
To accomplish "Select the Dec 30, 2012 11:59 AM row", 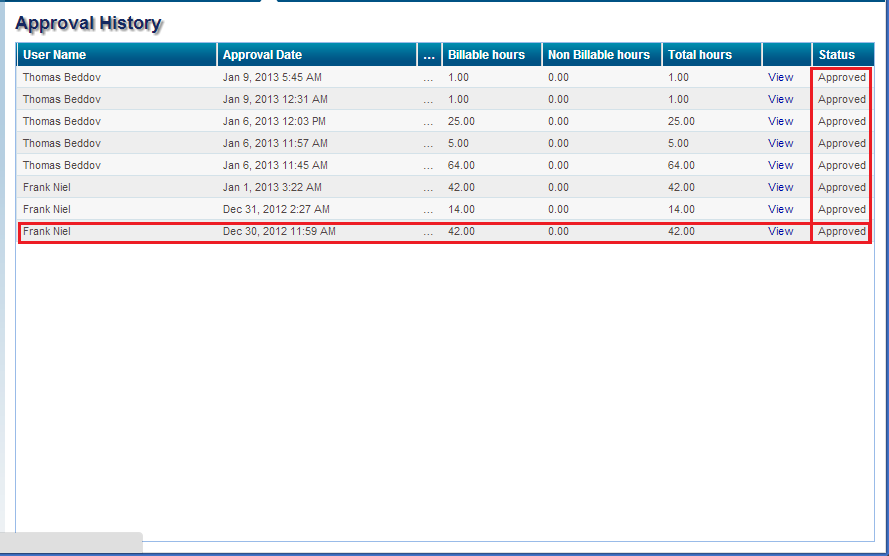I will click(279, 231).
